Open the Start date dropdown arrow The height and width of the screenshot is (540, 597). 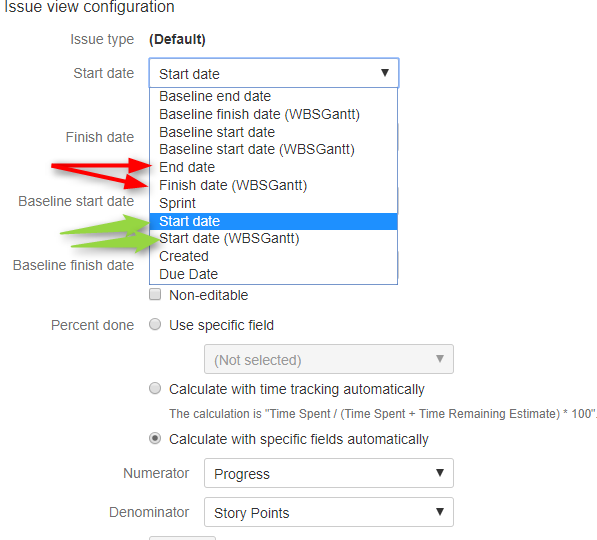pos(385,72)
